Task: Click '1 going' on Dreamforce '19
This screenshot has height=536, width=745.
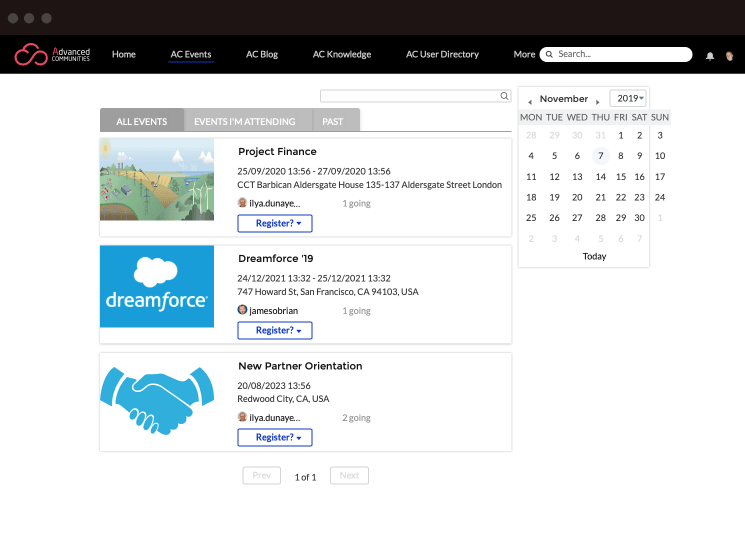Action: tap(356, 311)
